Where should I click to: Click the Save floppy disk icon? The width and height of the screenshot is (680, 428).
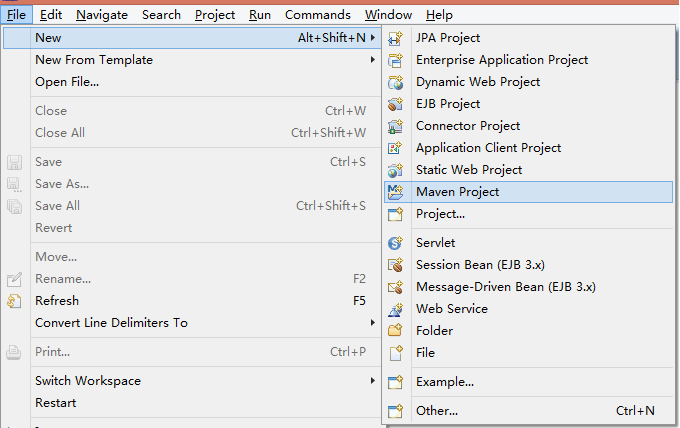coord(14,162)
